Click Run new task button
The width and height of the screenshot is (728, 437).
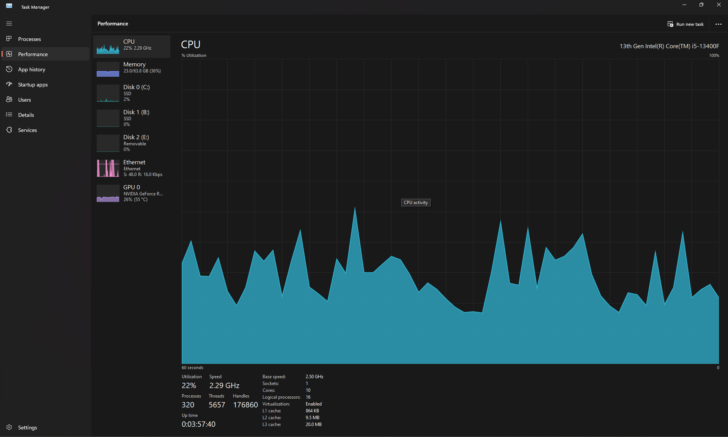tap(686, 23)
